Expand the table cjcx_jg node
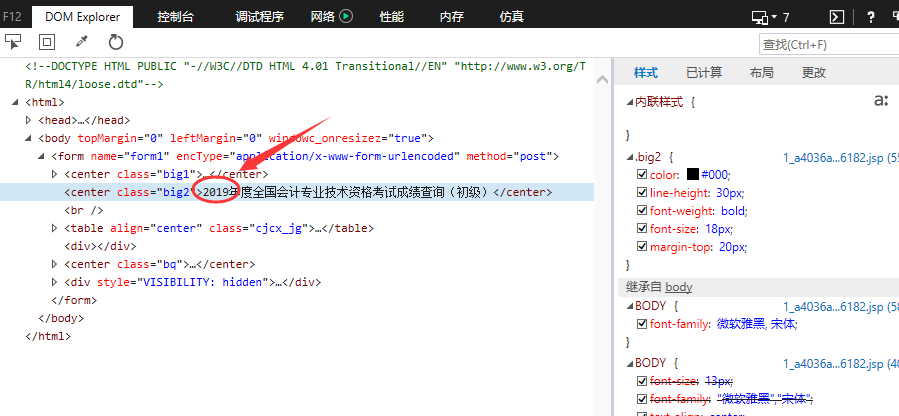Viewport: 899px width, 416px height. point(55,228)
